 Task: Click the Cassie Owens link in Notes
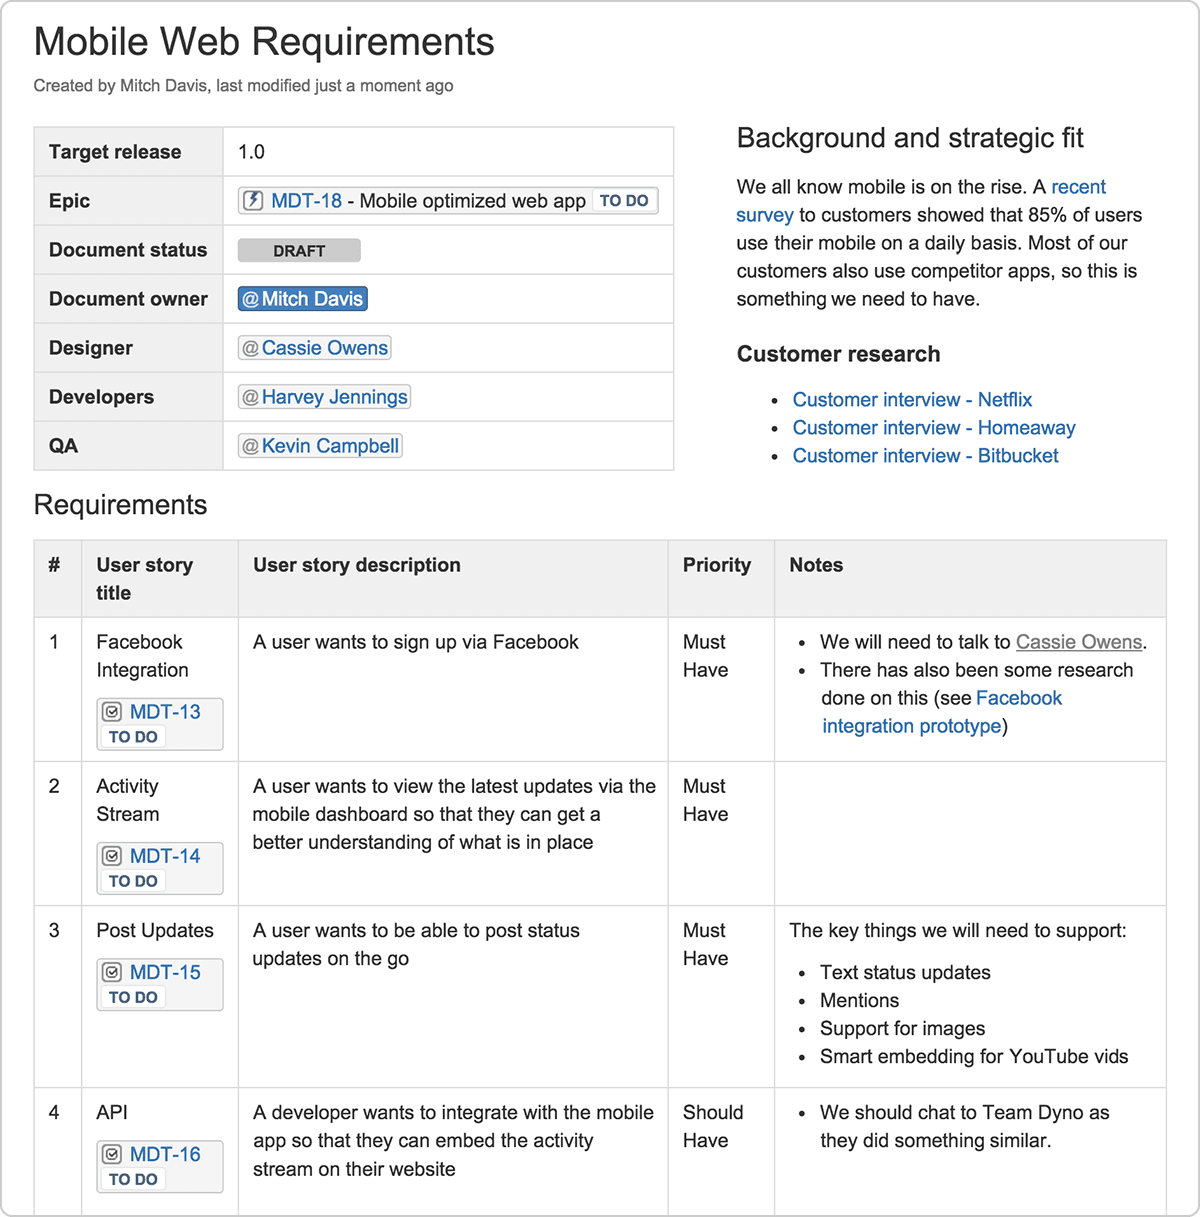coord(1078,641)
